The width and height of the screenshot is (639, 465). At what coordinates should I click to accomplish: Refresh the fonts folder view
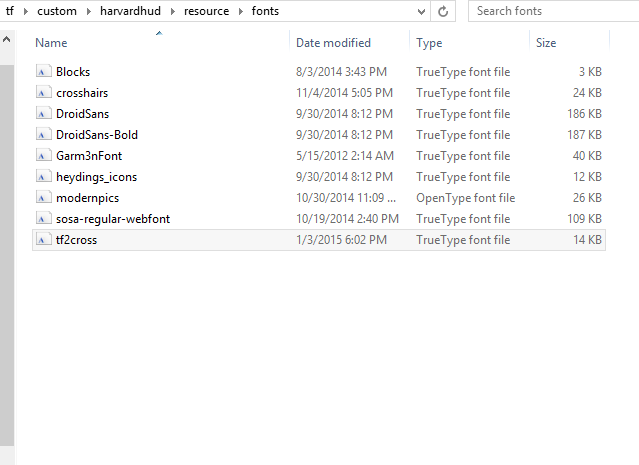point(443,11)
